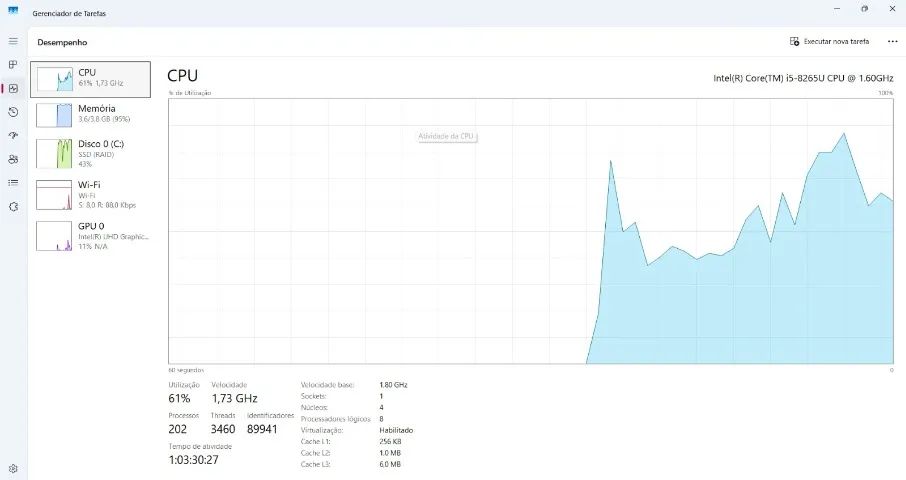Click the Cache L3 6,0 MB value
The image size is (906, 480).
(390, 464)
